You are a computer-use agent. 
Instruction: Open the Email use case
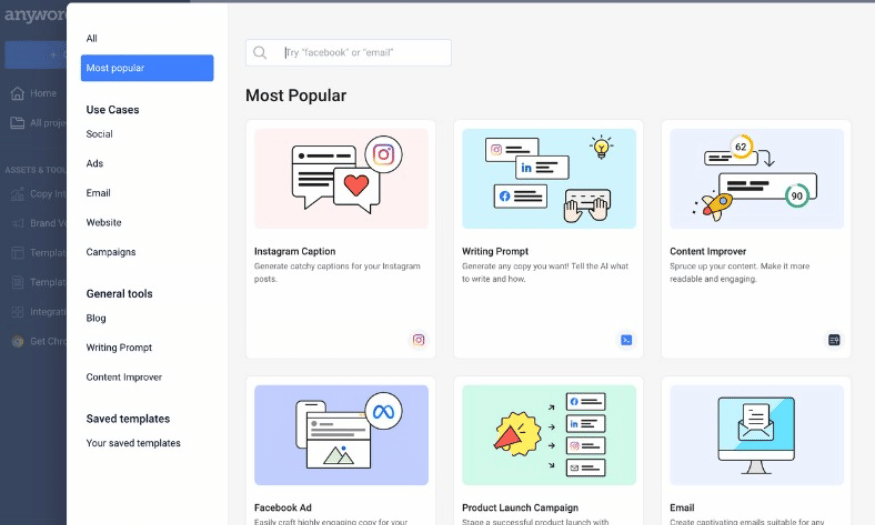(x=98, y=193)
